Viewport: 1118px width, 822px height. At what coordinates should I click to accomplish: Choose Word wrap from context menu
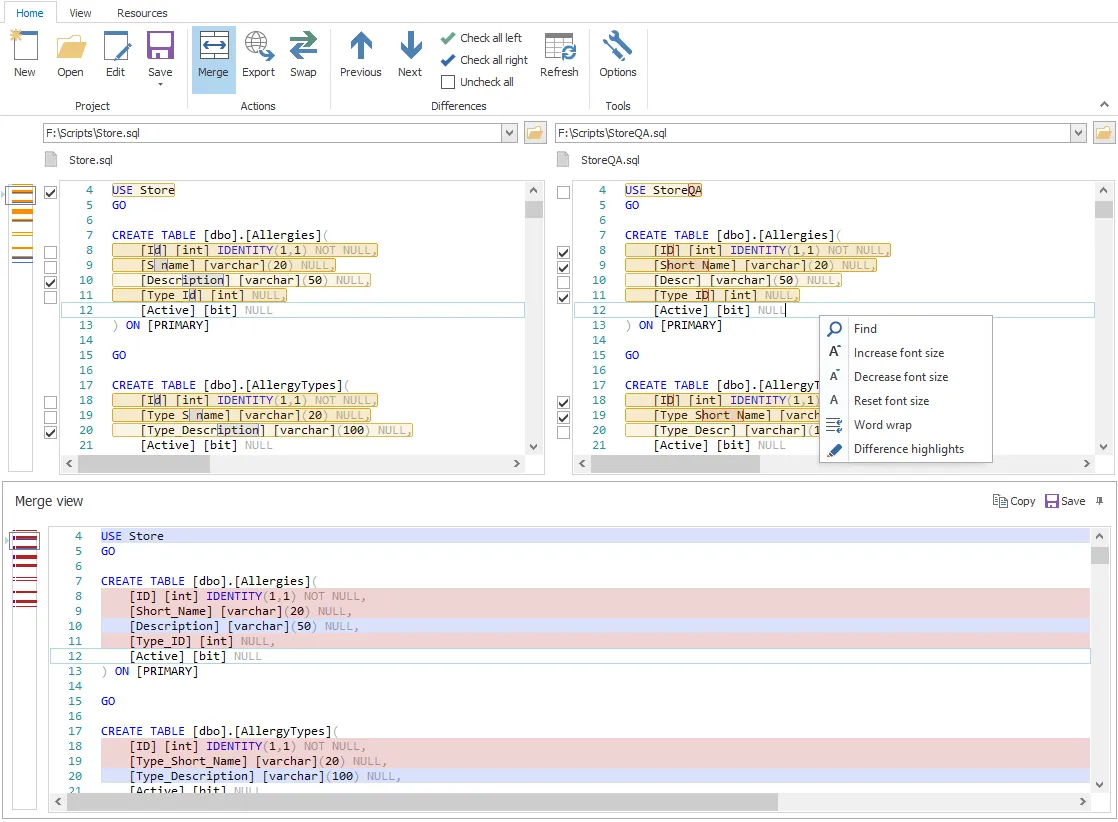click(x=882, y=425)
